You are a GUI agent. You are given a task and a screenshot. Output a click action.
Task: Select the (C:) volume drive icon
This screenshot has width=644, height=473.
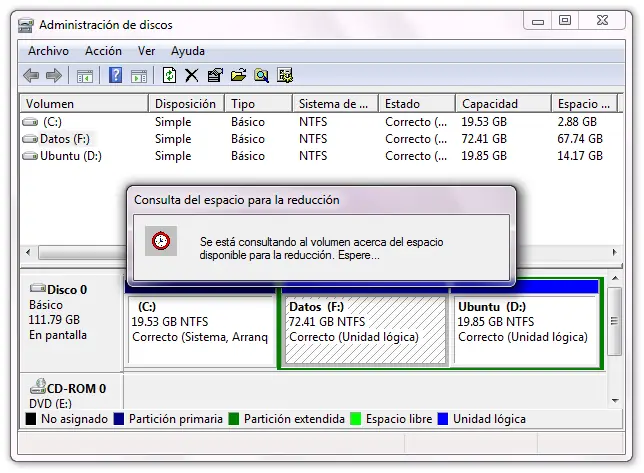point(30,122)
